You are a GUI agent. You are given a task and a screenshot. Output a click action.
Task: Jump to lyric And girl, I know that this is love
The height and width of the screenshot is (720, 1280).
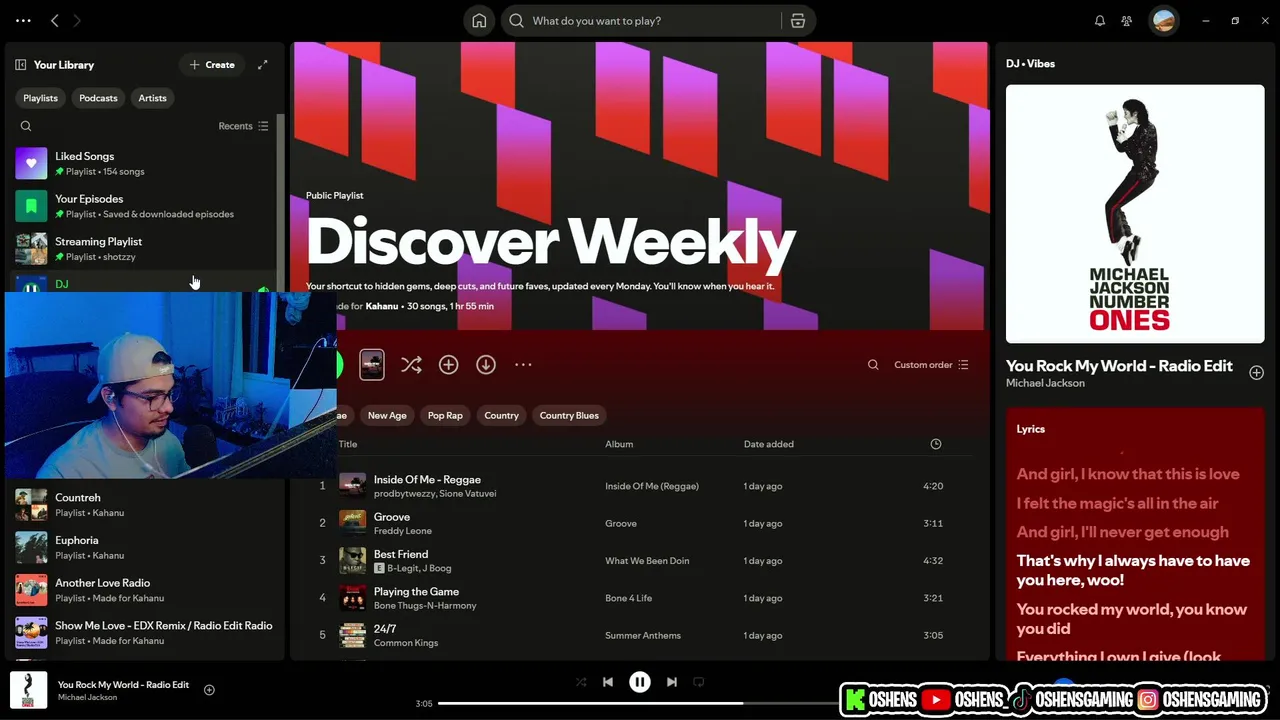coord(1128,474)
